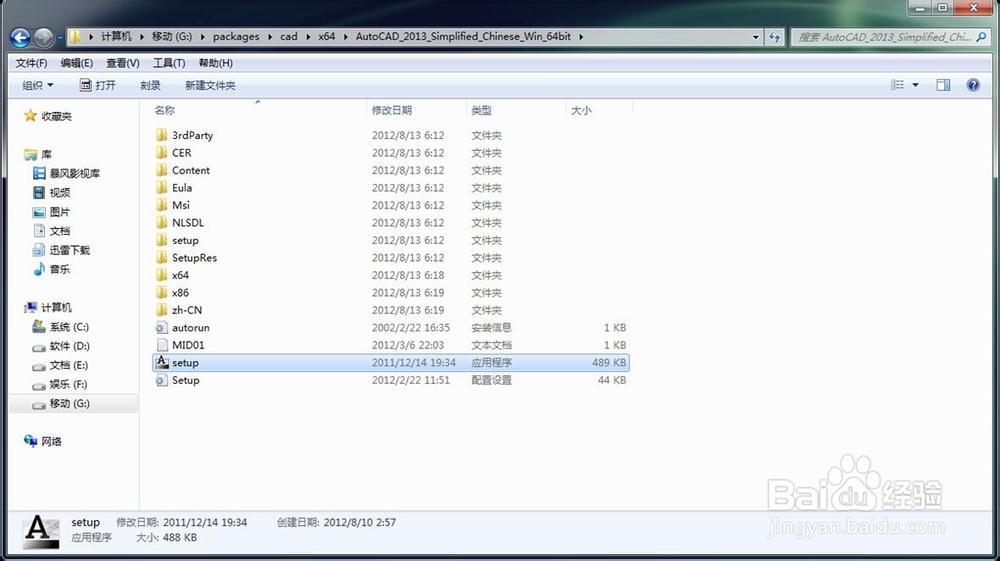Create a folder with 新建文件夹
Image resolution: width=1000 pixels, height=561 pixels.
(x=210, y=85)
